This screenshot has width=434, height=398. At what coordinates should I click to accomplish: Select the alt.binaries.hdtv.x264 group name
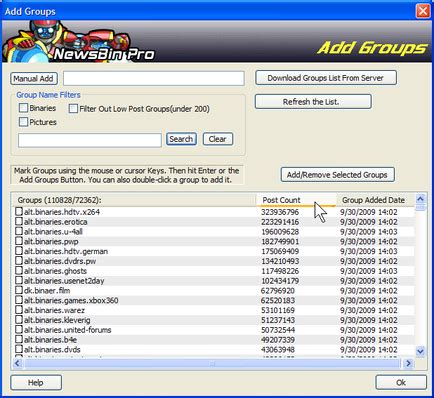pyautogui.click(x=62, y=212)
